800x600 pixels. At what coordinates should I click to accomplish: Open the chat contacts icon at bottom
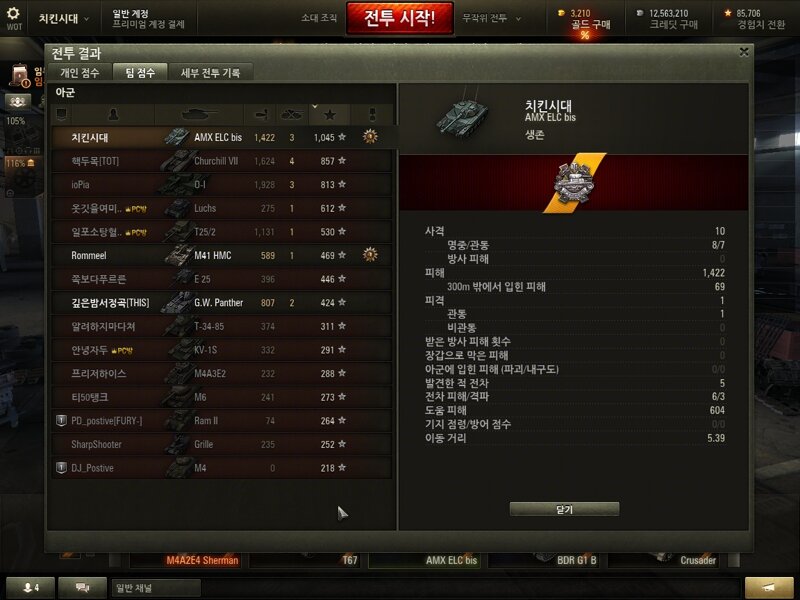click(x=83, y=588)
